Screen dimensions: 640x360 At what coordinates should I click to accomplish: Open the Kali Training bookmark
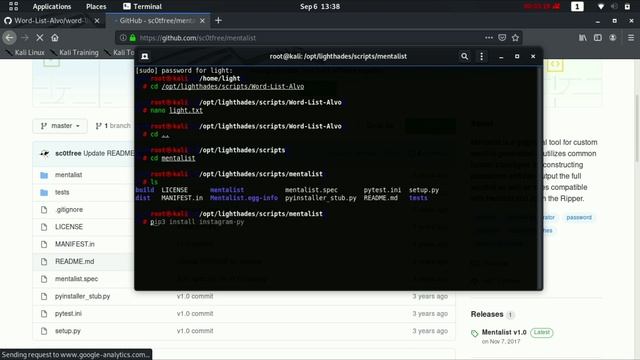coord(74,52)
